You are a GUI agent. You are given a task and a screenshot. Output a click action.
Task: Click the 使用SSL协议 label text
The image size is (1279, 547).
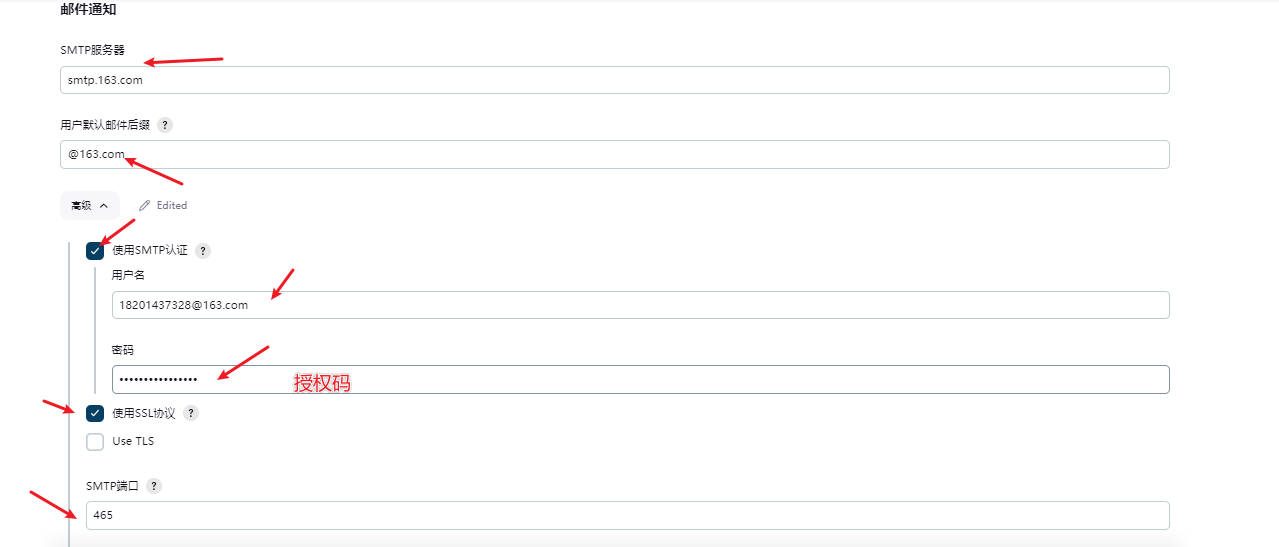[144, 413]
